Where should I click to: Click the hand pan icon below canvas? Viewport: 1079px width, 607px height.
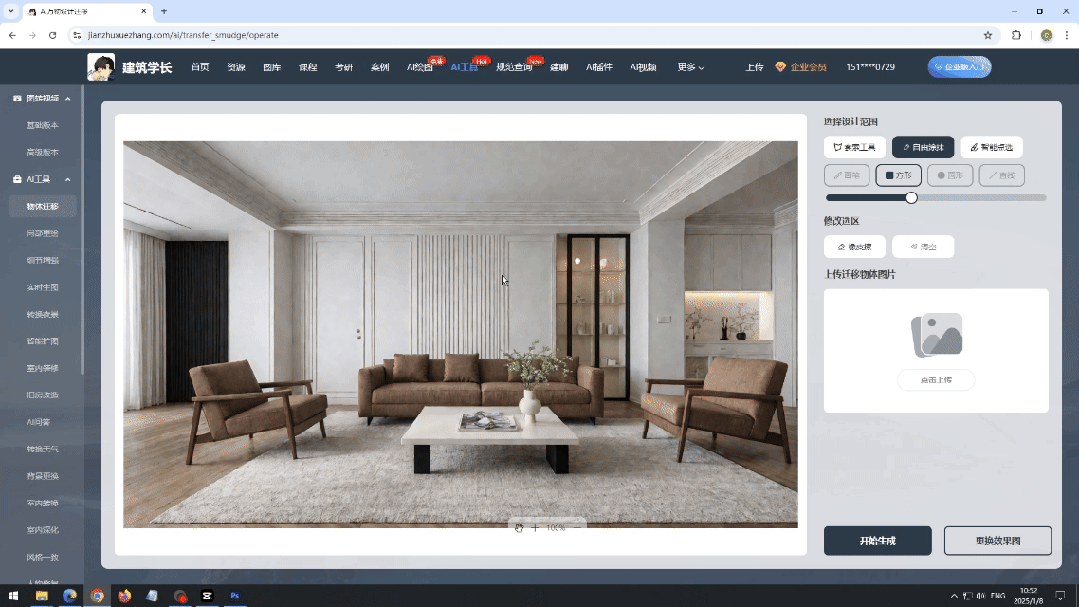pyautogui.click(x=519, y=528)
